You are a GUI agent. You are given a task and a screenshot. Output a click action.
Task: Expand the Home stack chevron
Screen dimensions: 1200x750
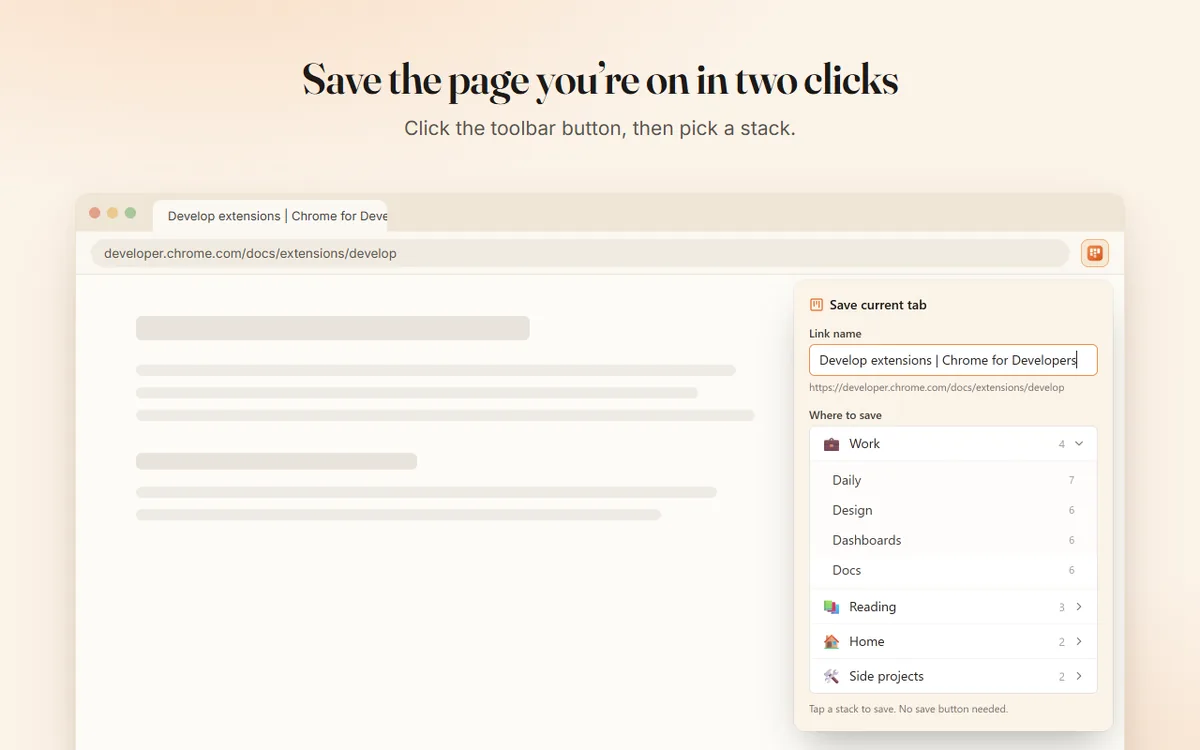coord(1079,642)
